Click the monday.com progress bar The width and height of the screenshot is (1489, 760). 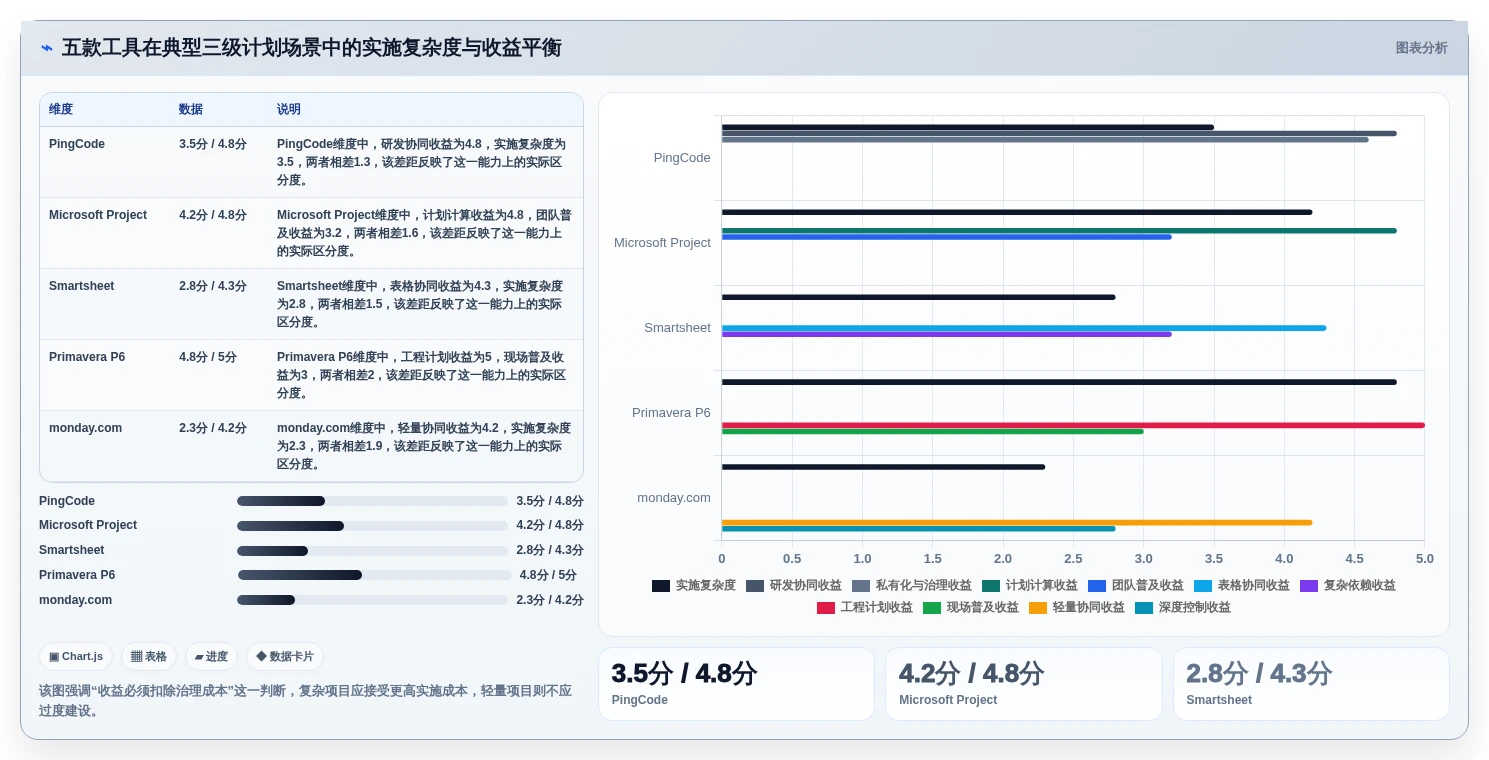click(x=372, y=600)
